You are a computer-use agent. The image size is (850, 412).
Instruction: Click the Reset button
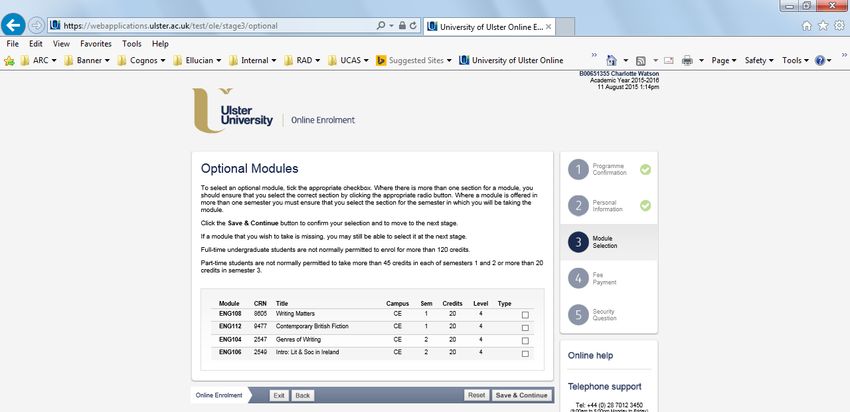click(476, 395)
